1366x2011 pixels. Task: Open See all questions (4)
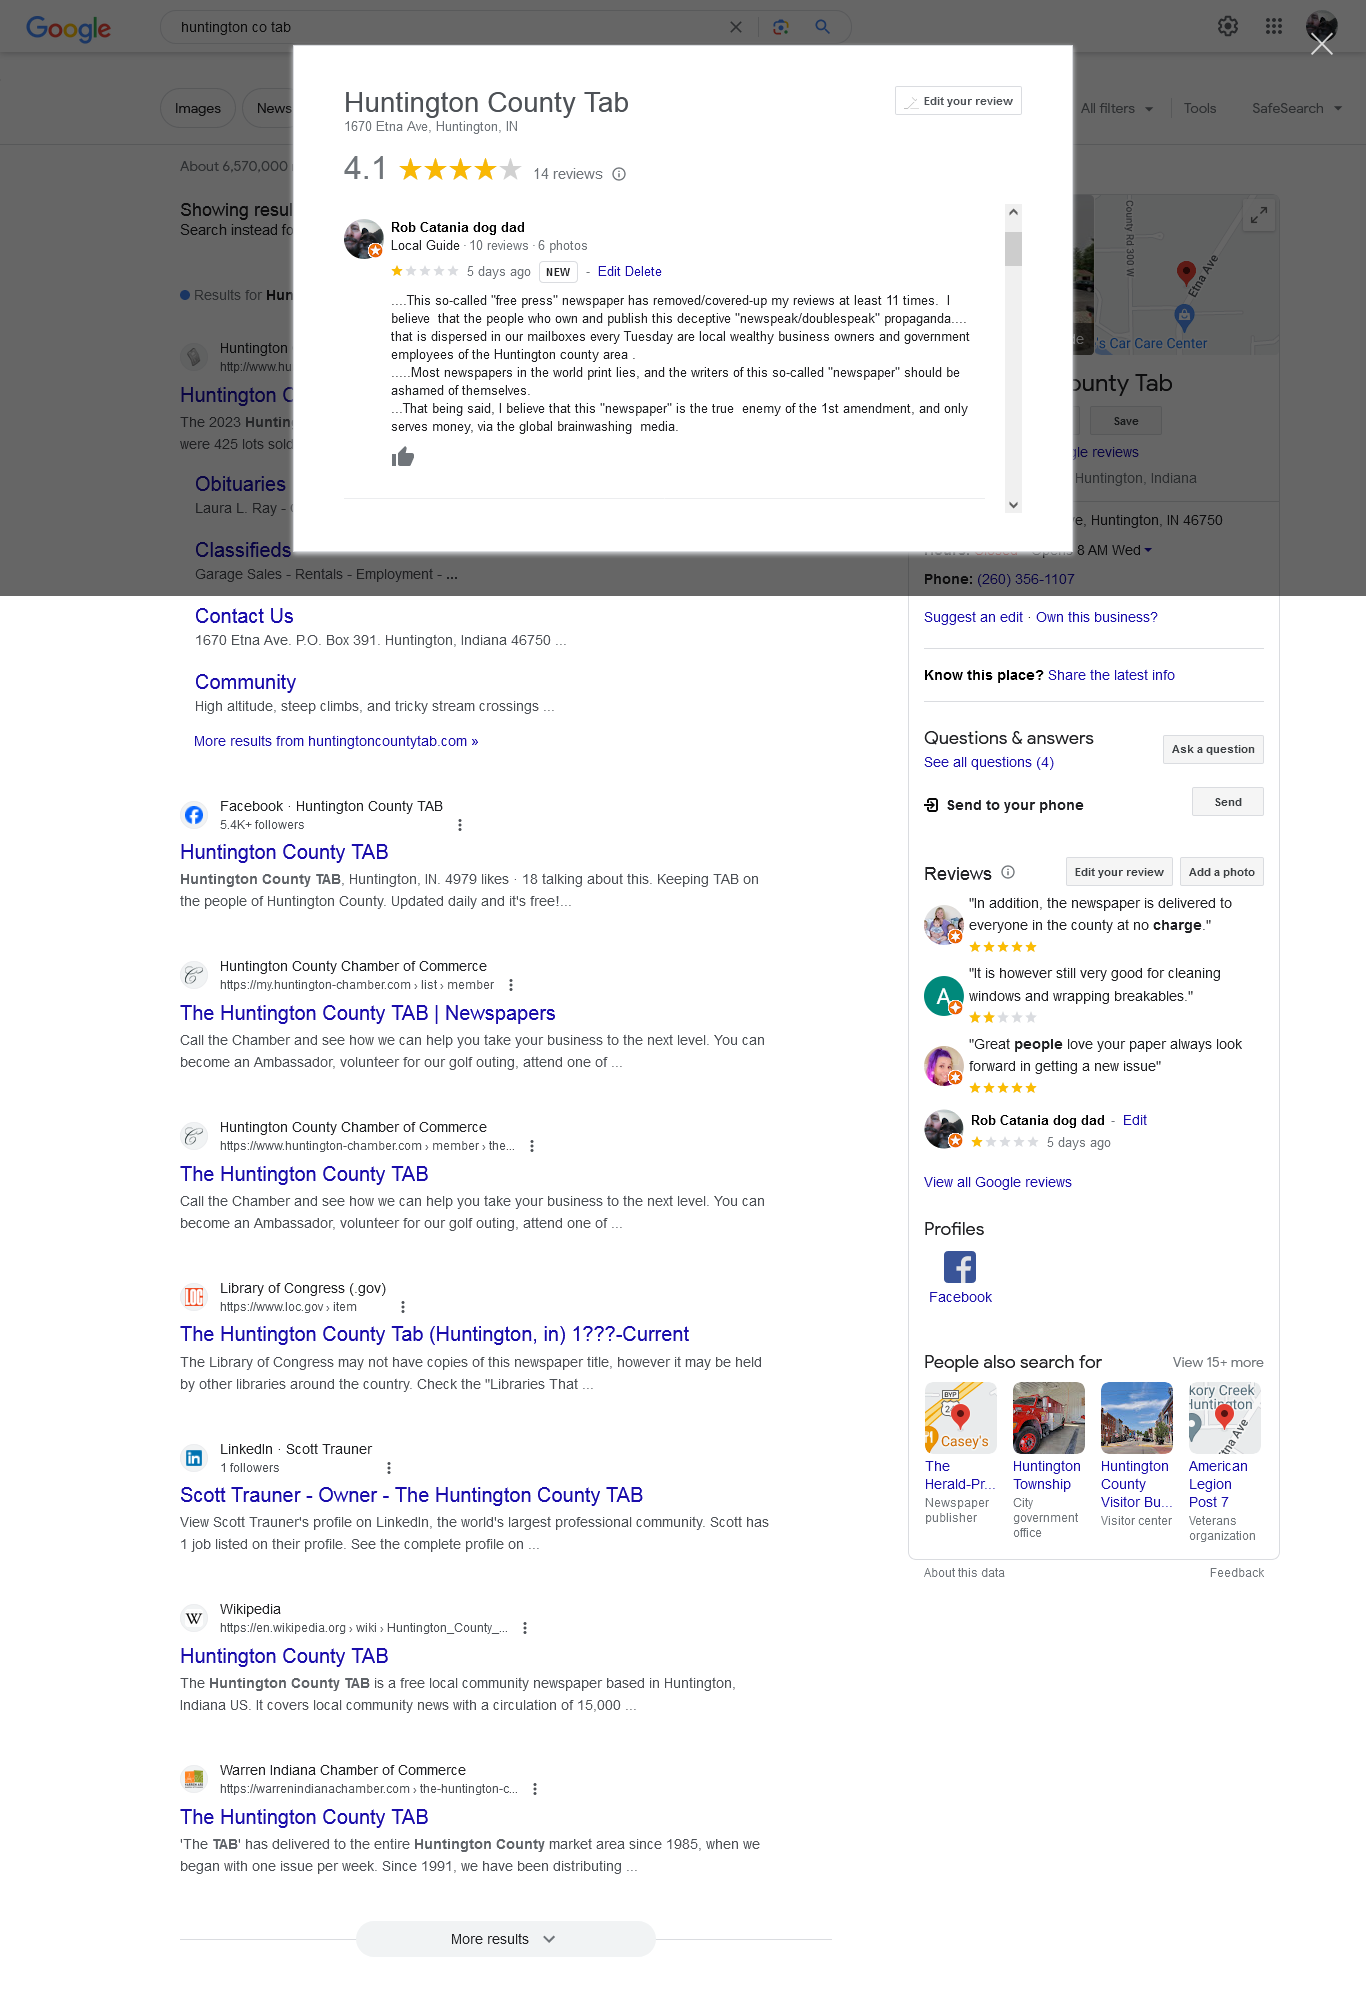pos(989,762)
